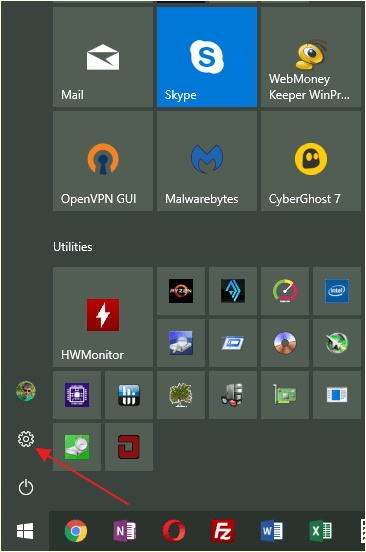
Task: Launch the AMD Ryzen Master tile
Action: pyautogui.click(x=181, y=291)
